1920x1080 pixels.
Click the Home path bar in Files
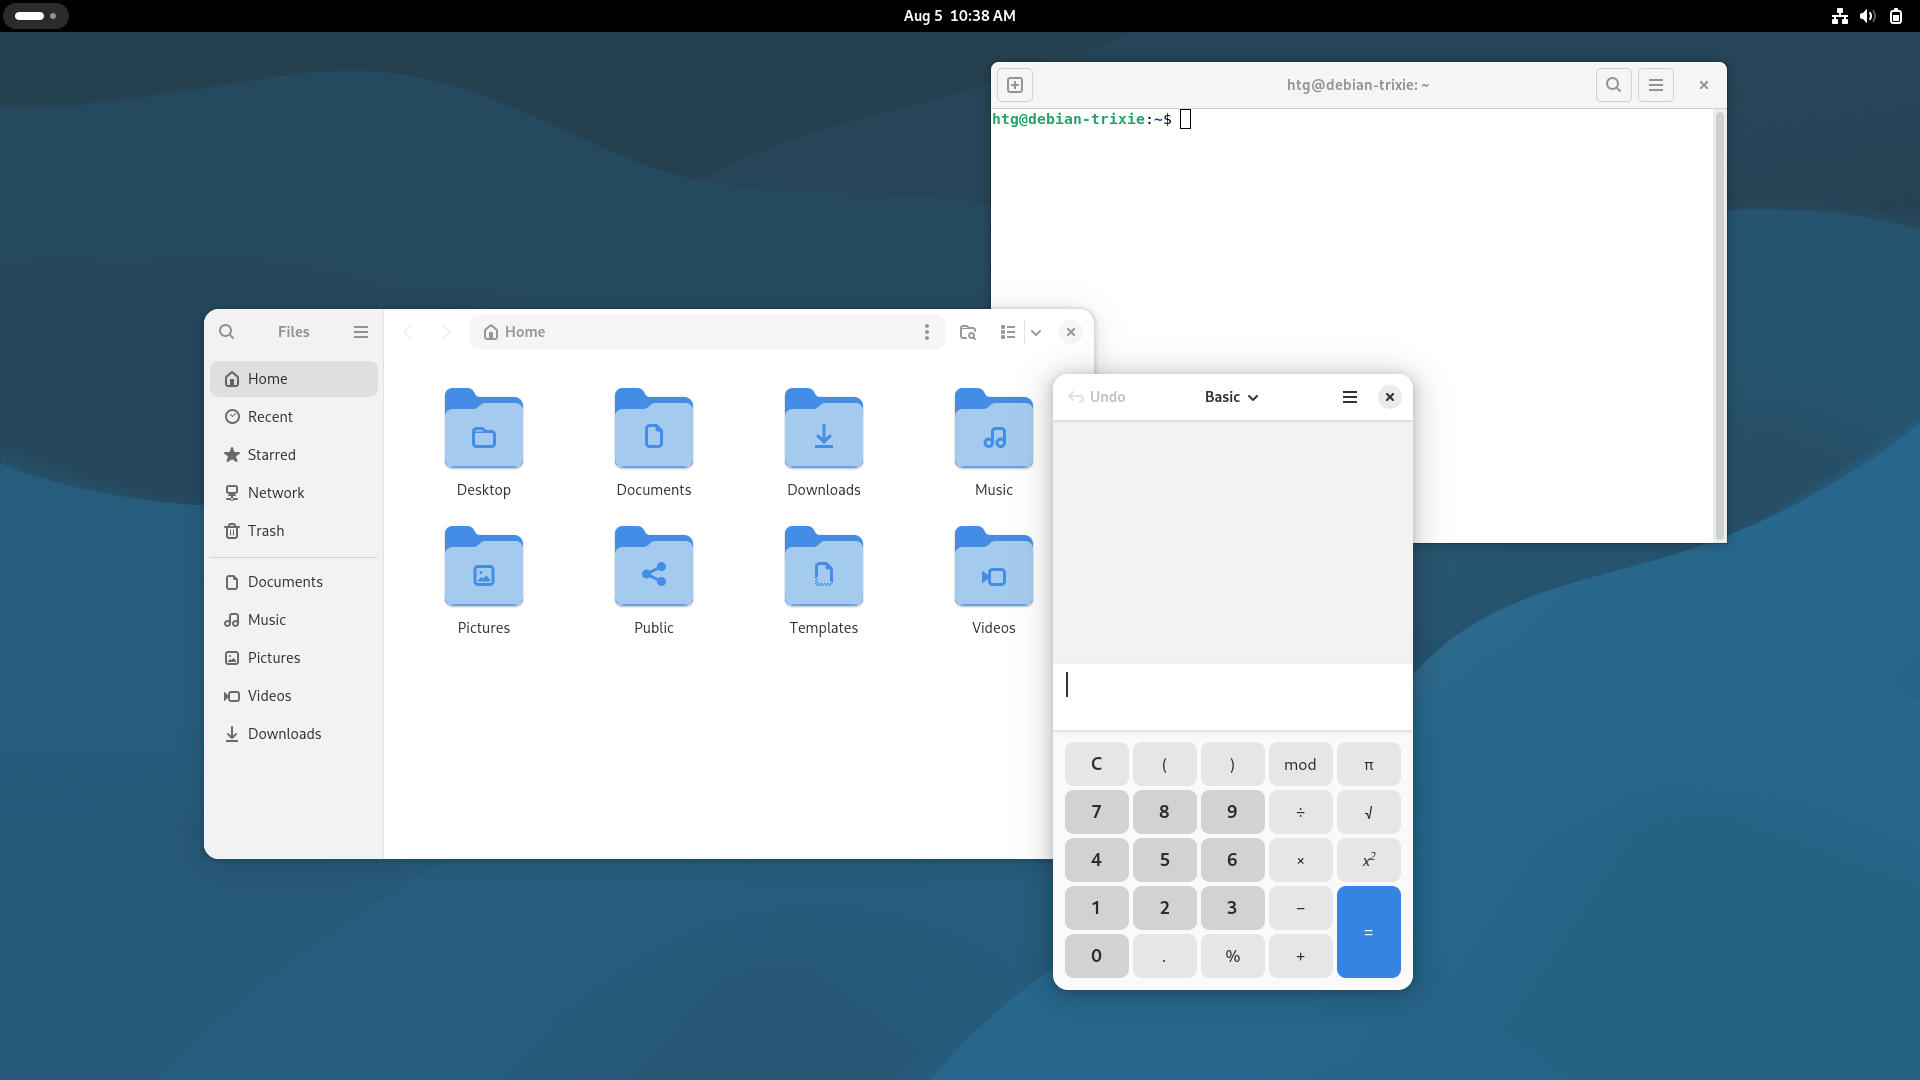(x=707, y=332)
